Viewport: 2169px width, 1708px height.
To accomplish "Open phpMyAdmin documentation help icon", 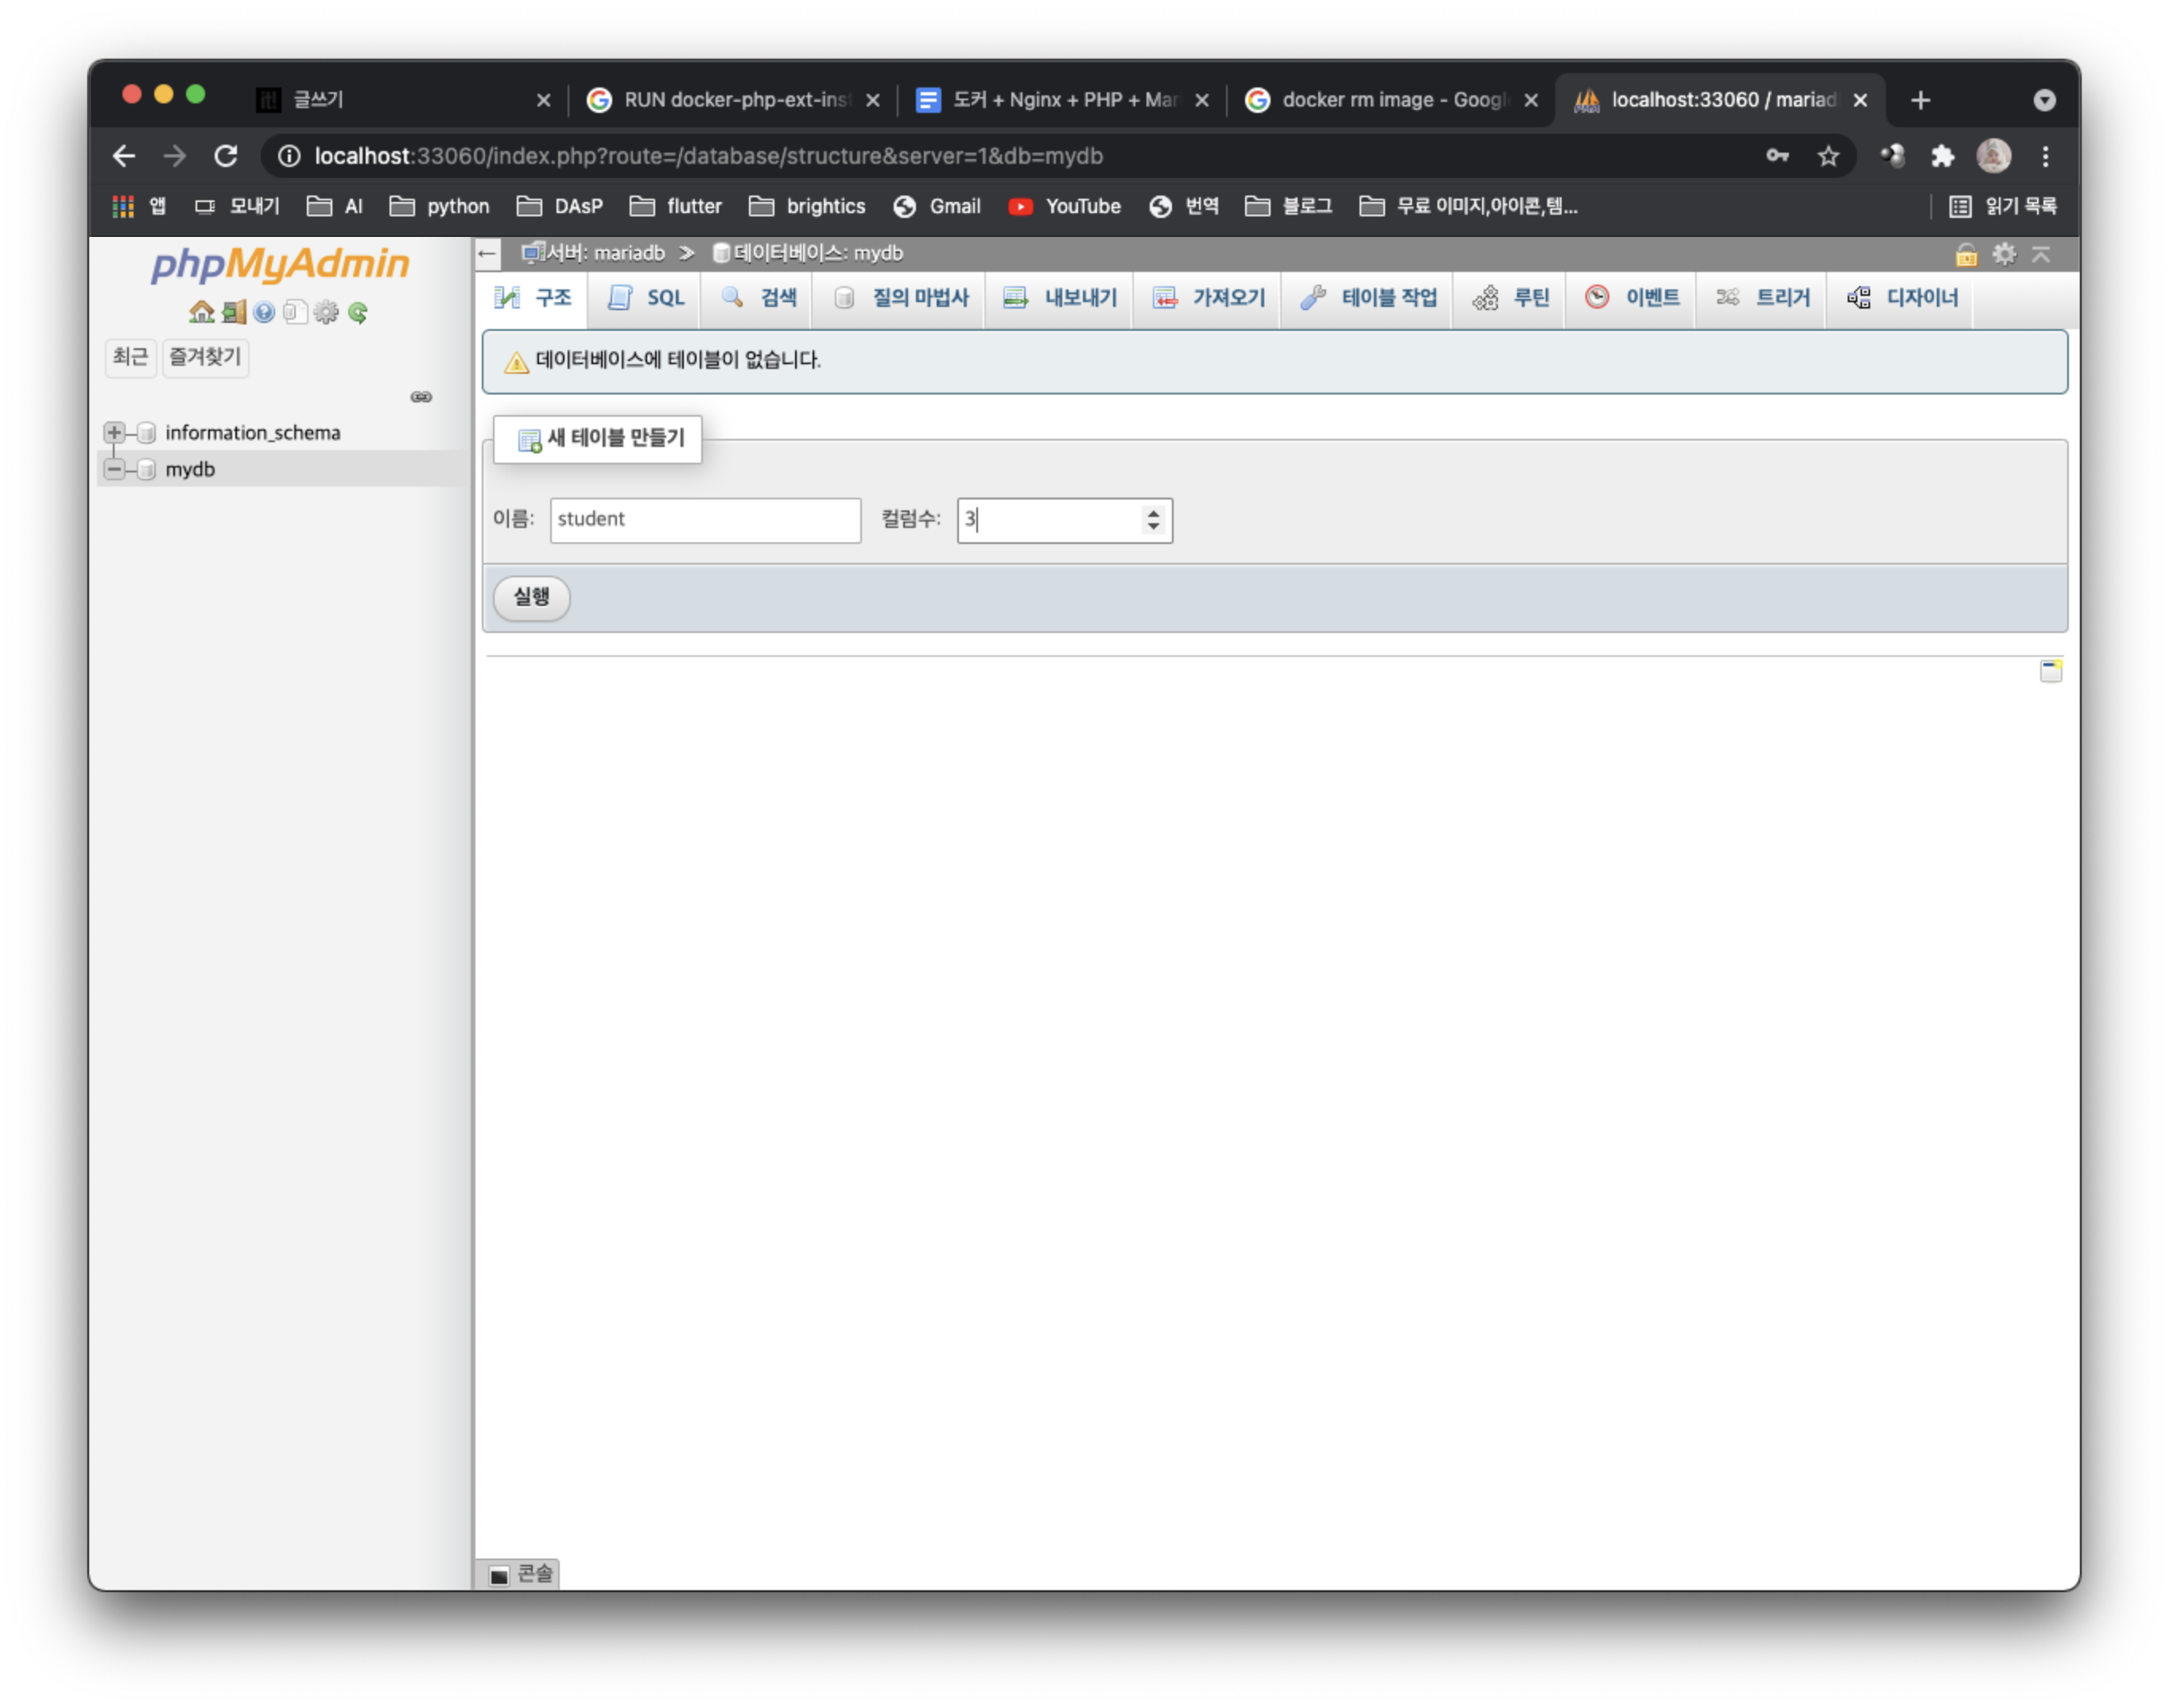I will click(264, 312).
